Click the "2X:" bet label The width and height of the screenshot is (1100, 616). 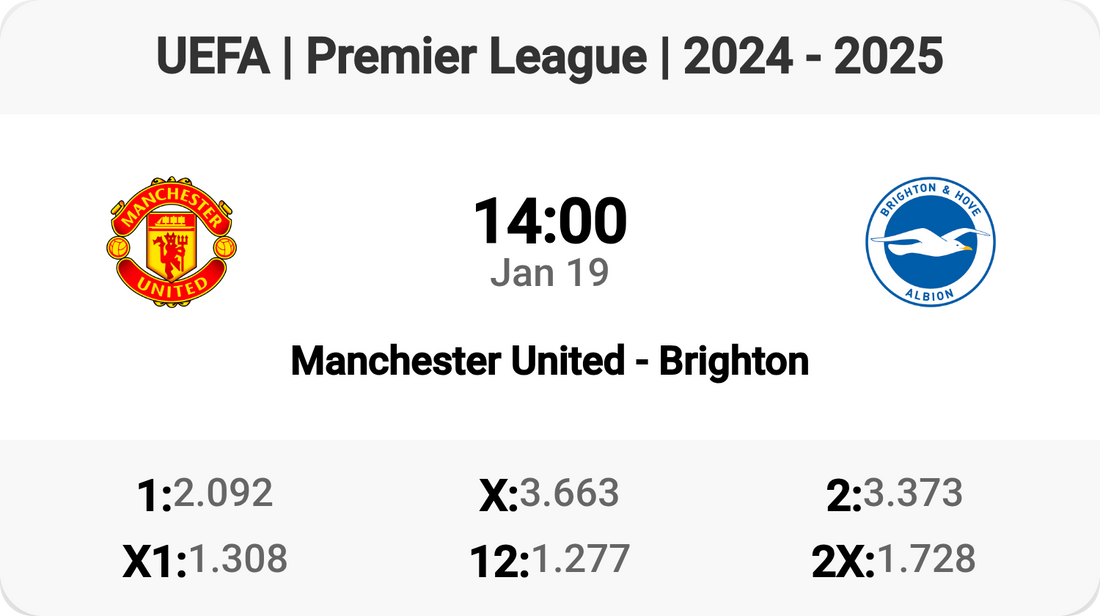(843, 562)
